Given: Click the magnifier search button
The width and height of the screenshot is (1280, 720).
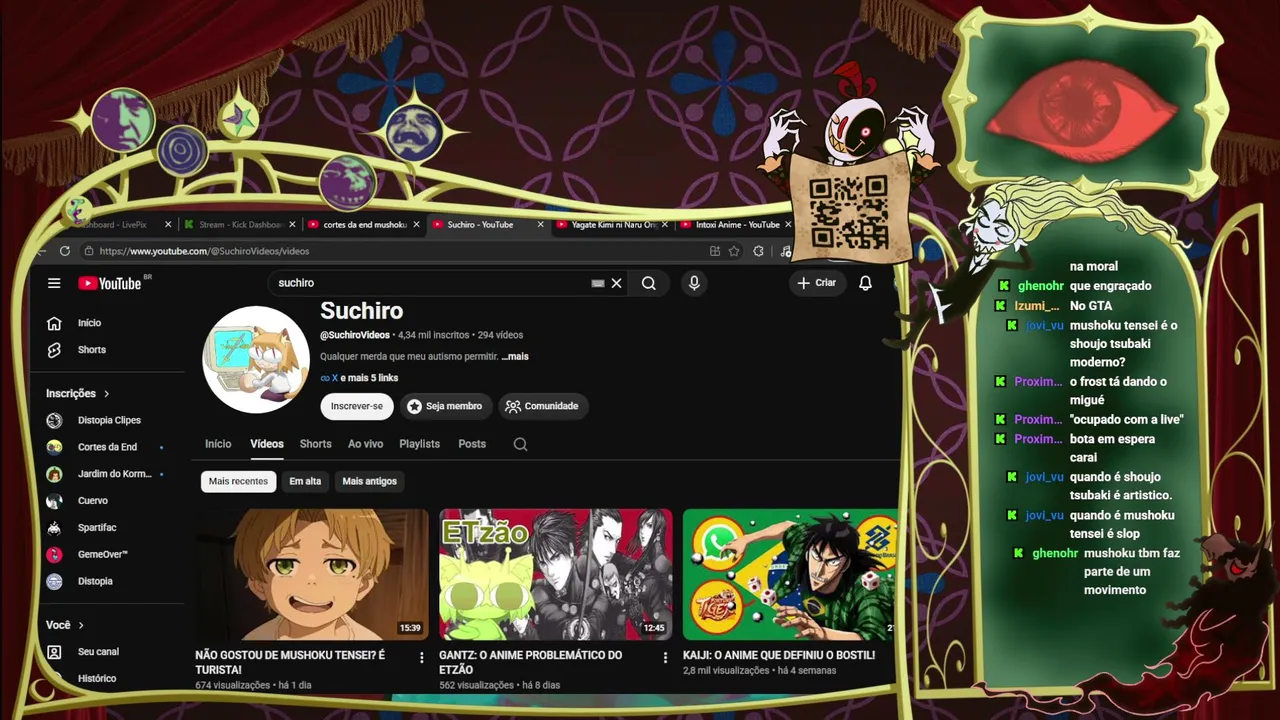Looking at the screenshot, I should [649, 283].
